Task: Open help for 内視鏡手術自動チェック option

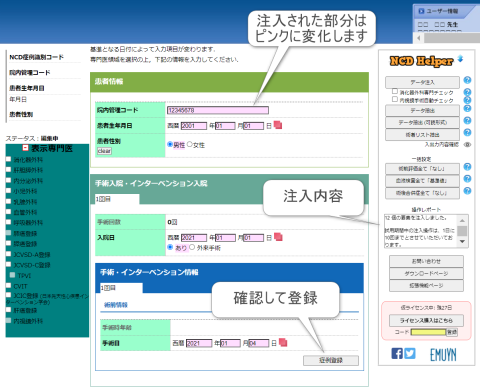Action: coord(467,100)
